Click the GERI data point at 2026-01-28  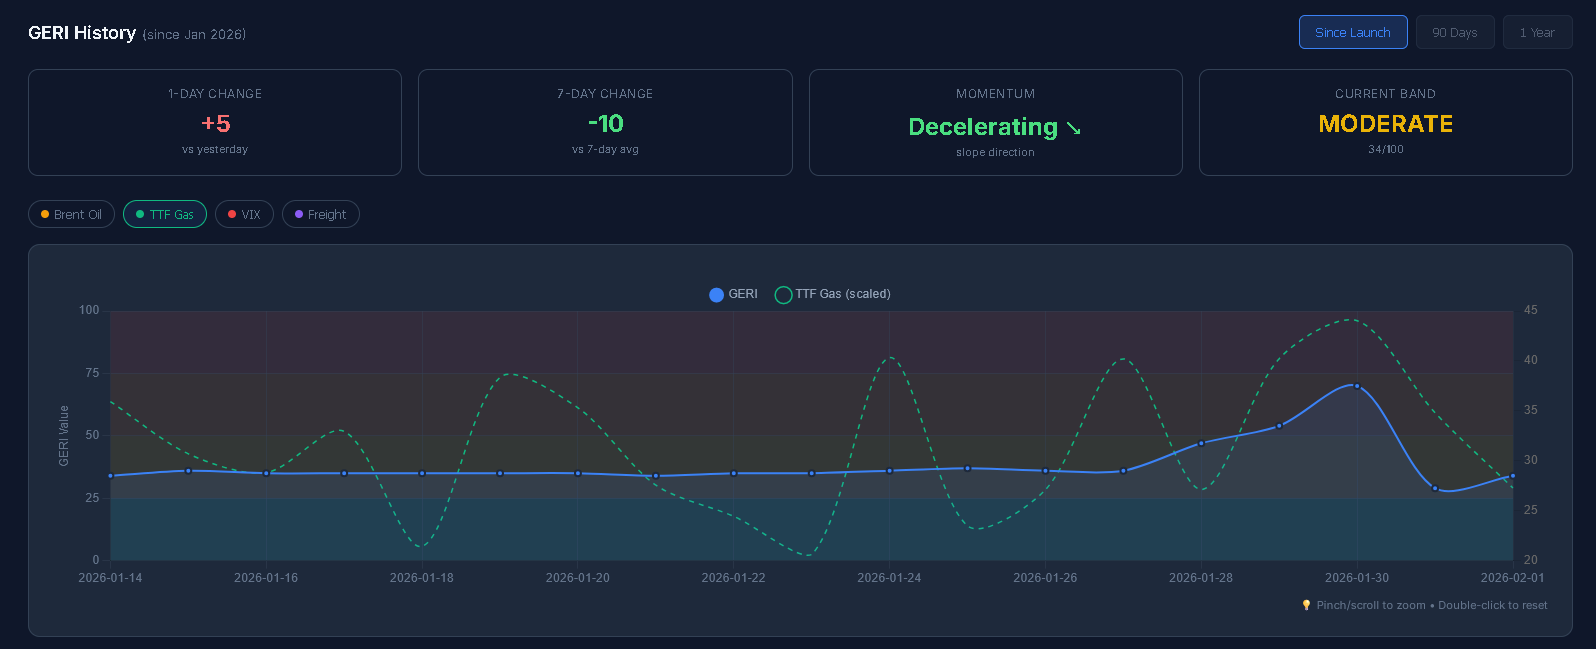(x=1201, y=443)
